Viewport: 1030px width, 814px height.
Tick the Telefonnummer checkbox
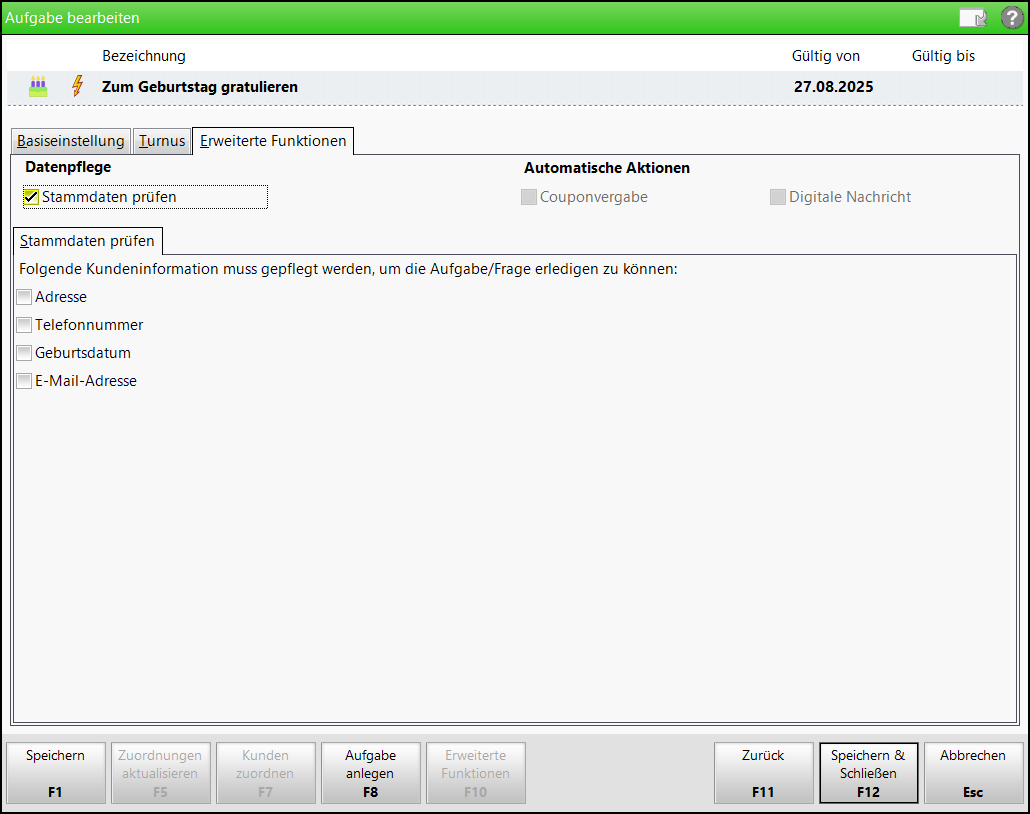(x=24, y=325)
